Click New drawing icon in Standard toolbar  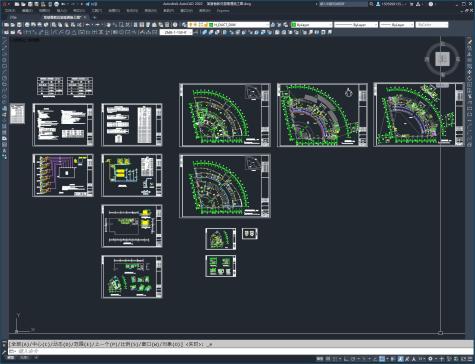(7, 25)
